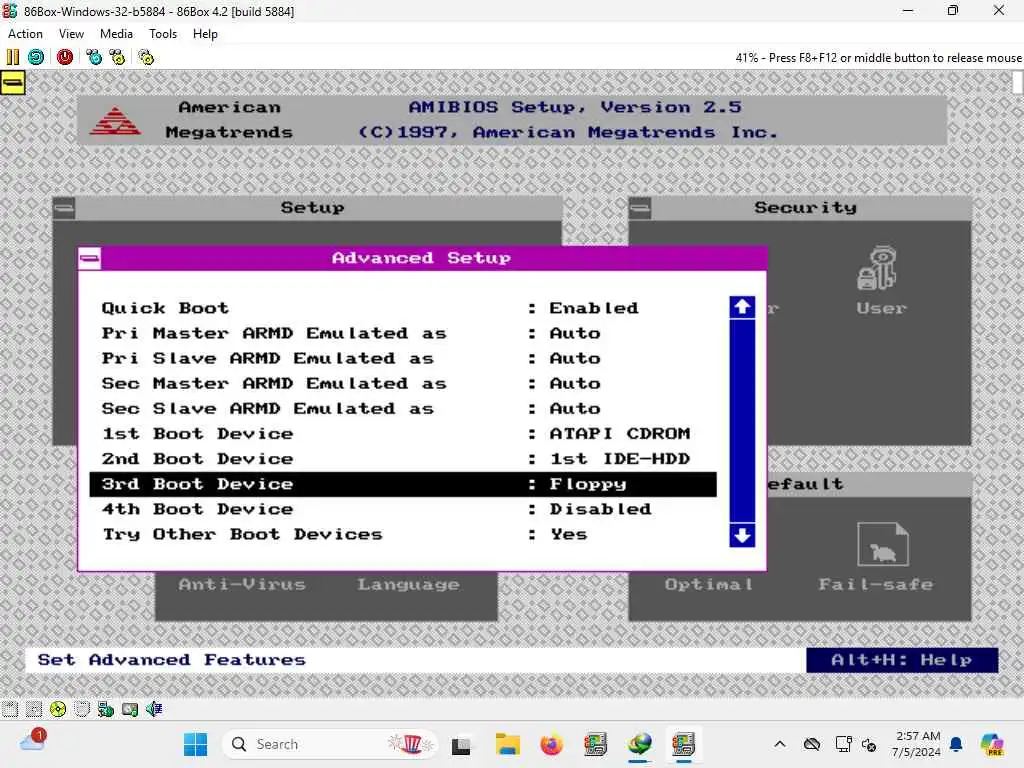Click the ATAPI CDROM value
Screen dimensions: 1024x768
(x=620, y=434)
